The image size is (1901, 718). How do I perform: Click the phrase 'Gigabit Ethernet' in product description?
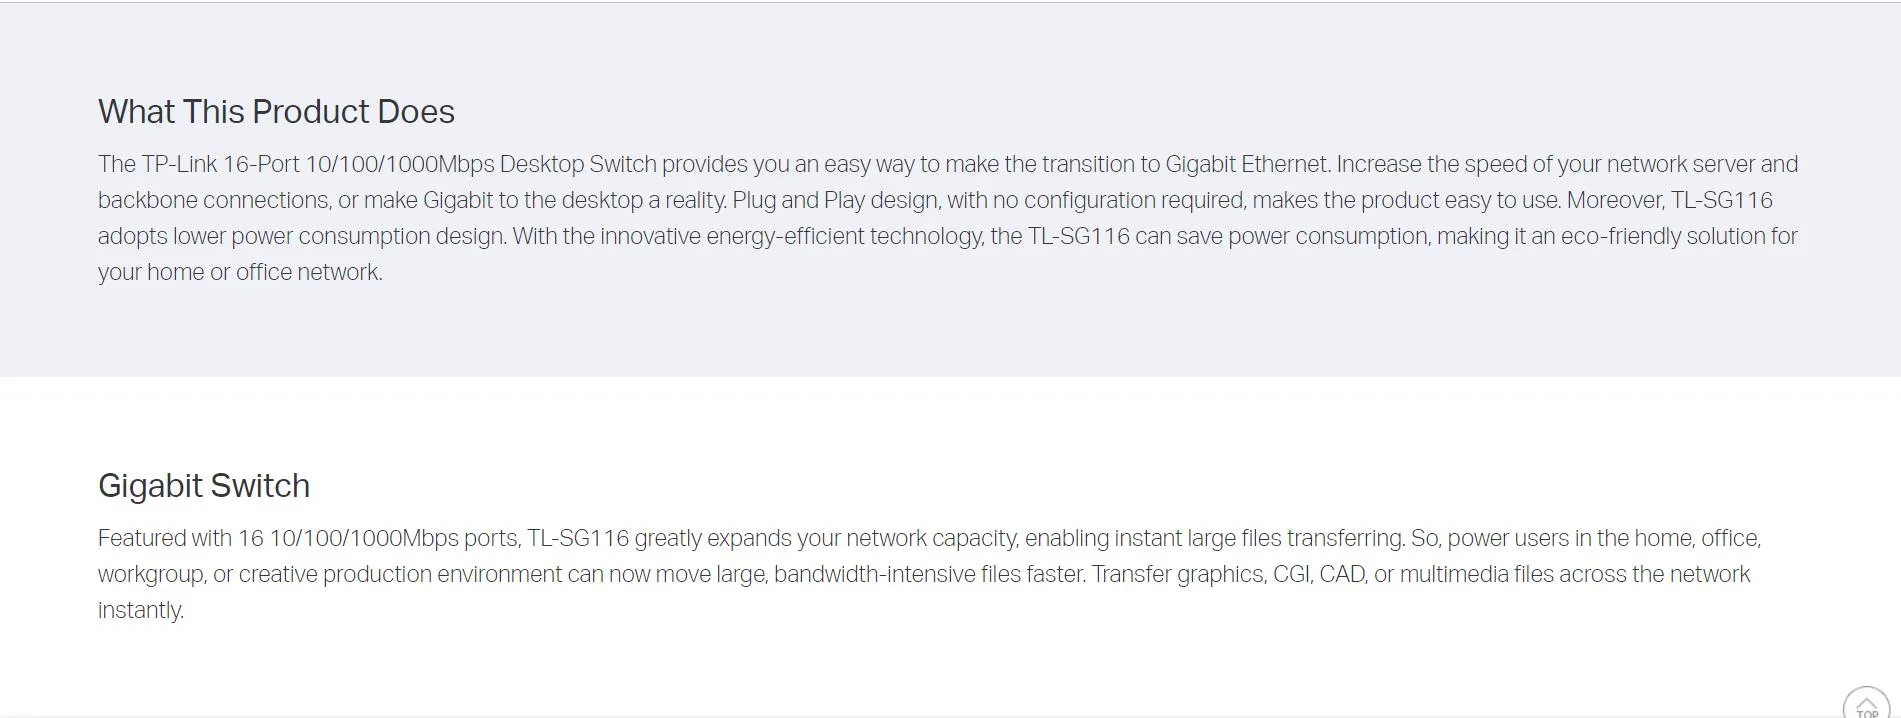[1247, 164]
